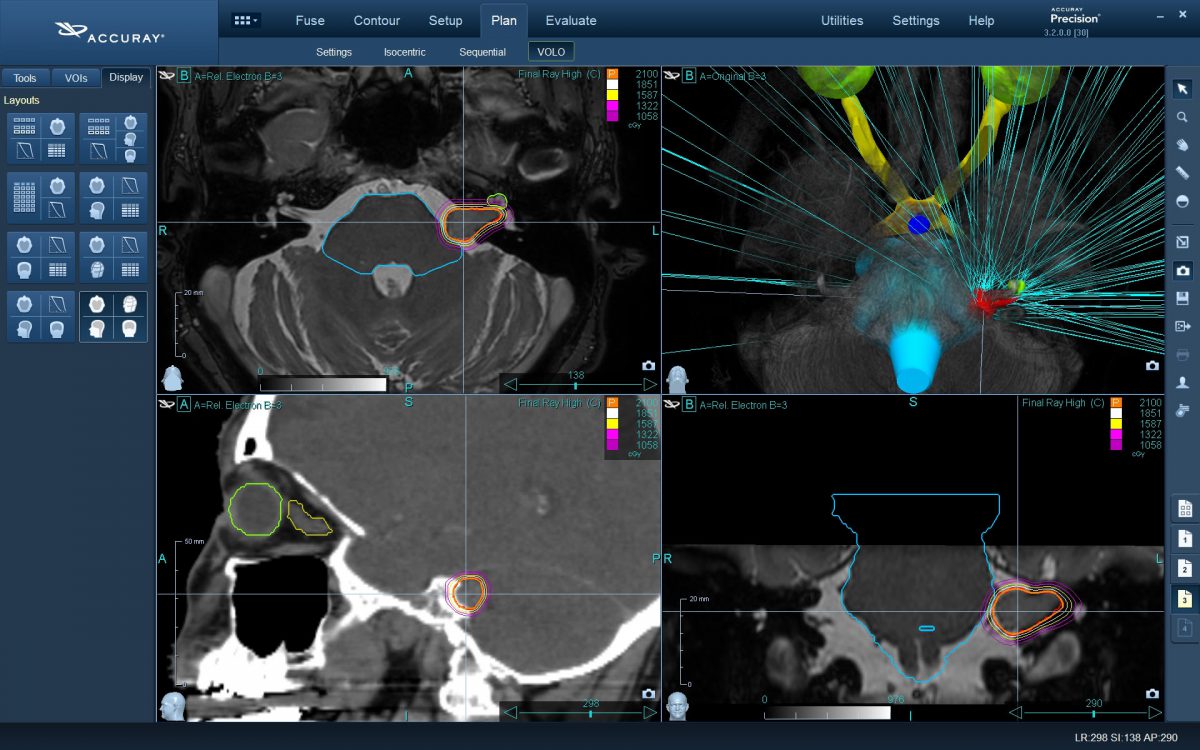
Task: Activate the magnifier zoom tool
Action: click(x=1182, y=117)
